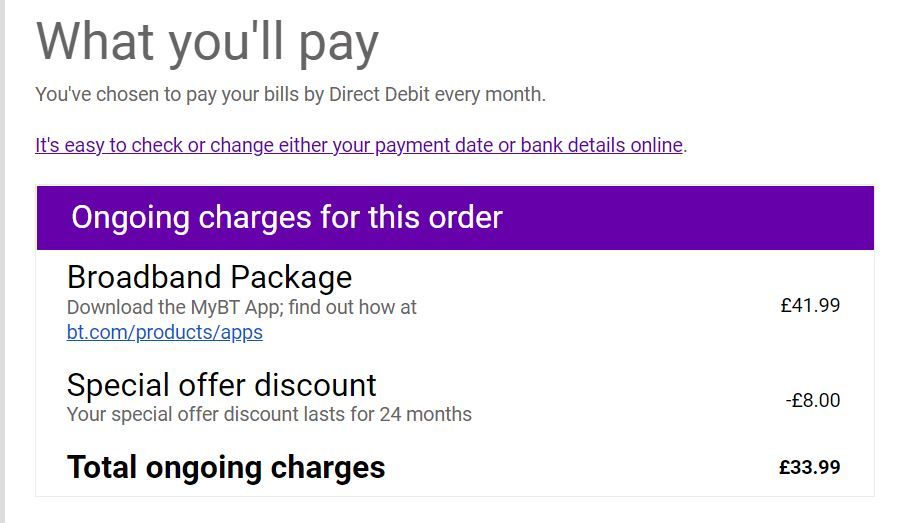This screenshot has height=523, width=898.
Task: Click the -£8.00 discount amount
Action: [x=812, y=400]
